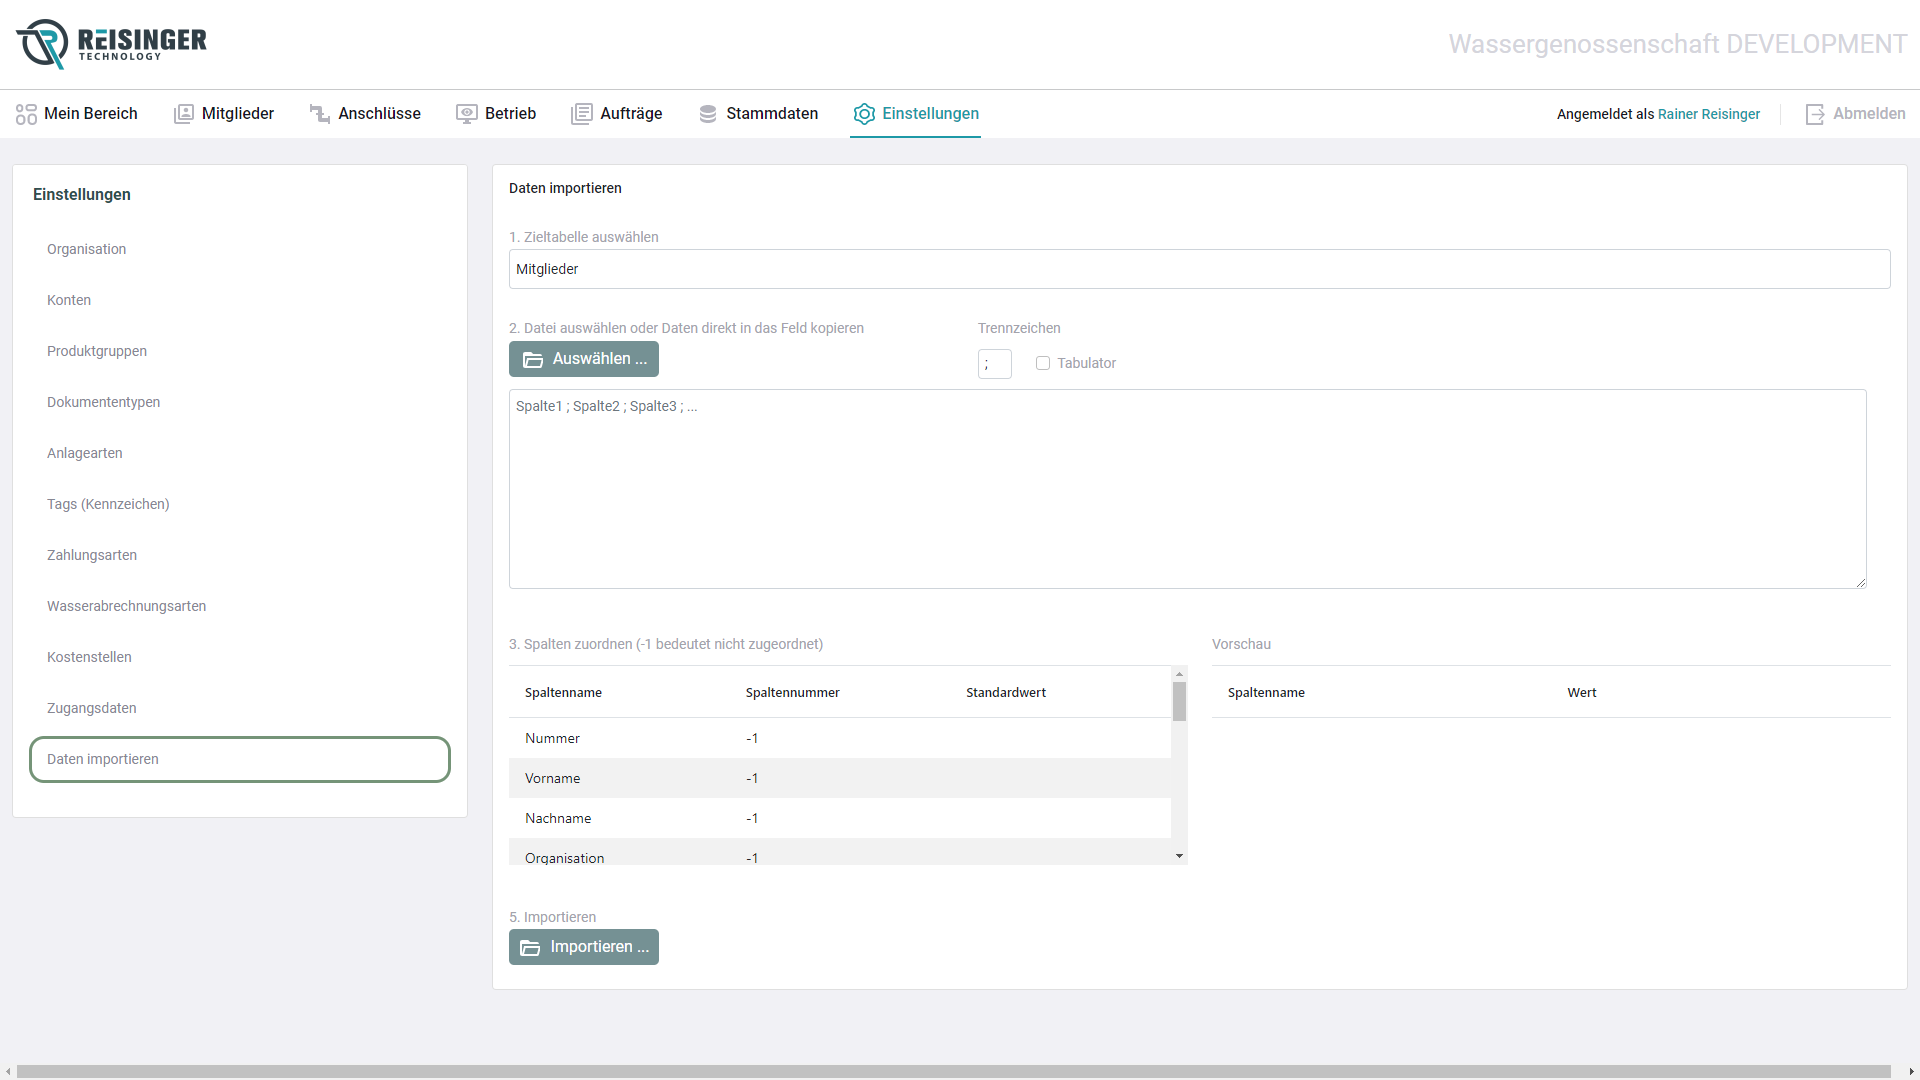Click the Nummer row in column table
The image size is (1920, 1080).
[x=840, y=738]
